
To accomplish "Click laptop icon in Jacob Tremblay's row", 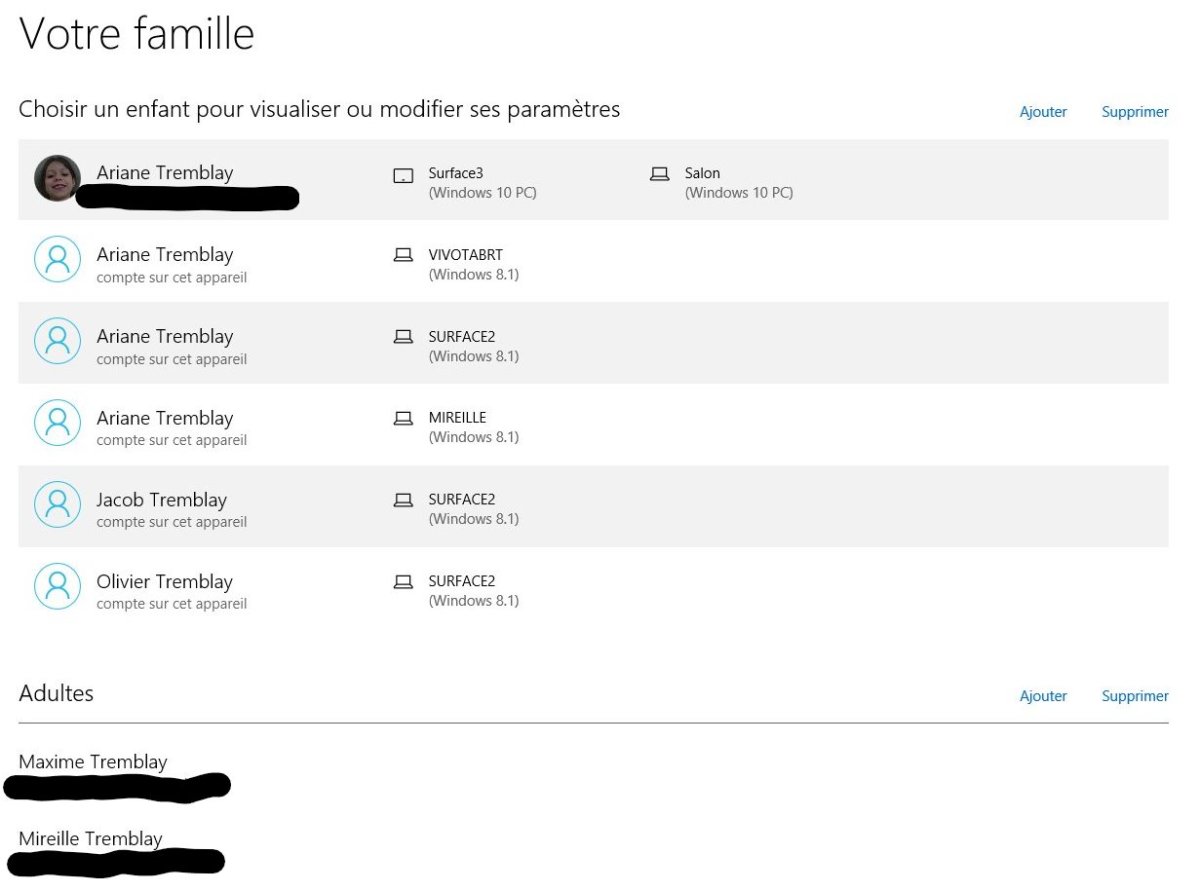I will [403, 501].
